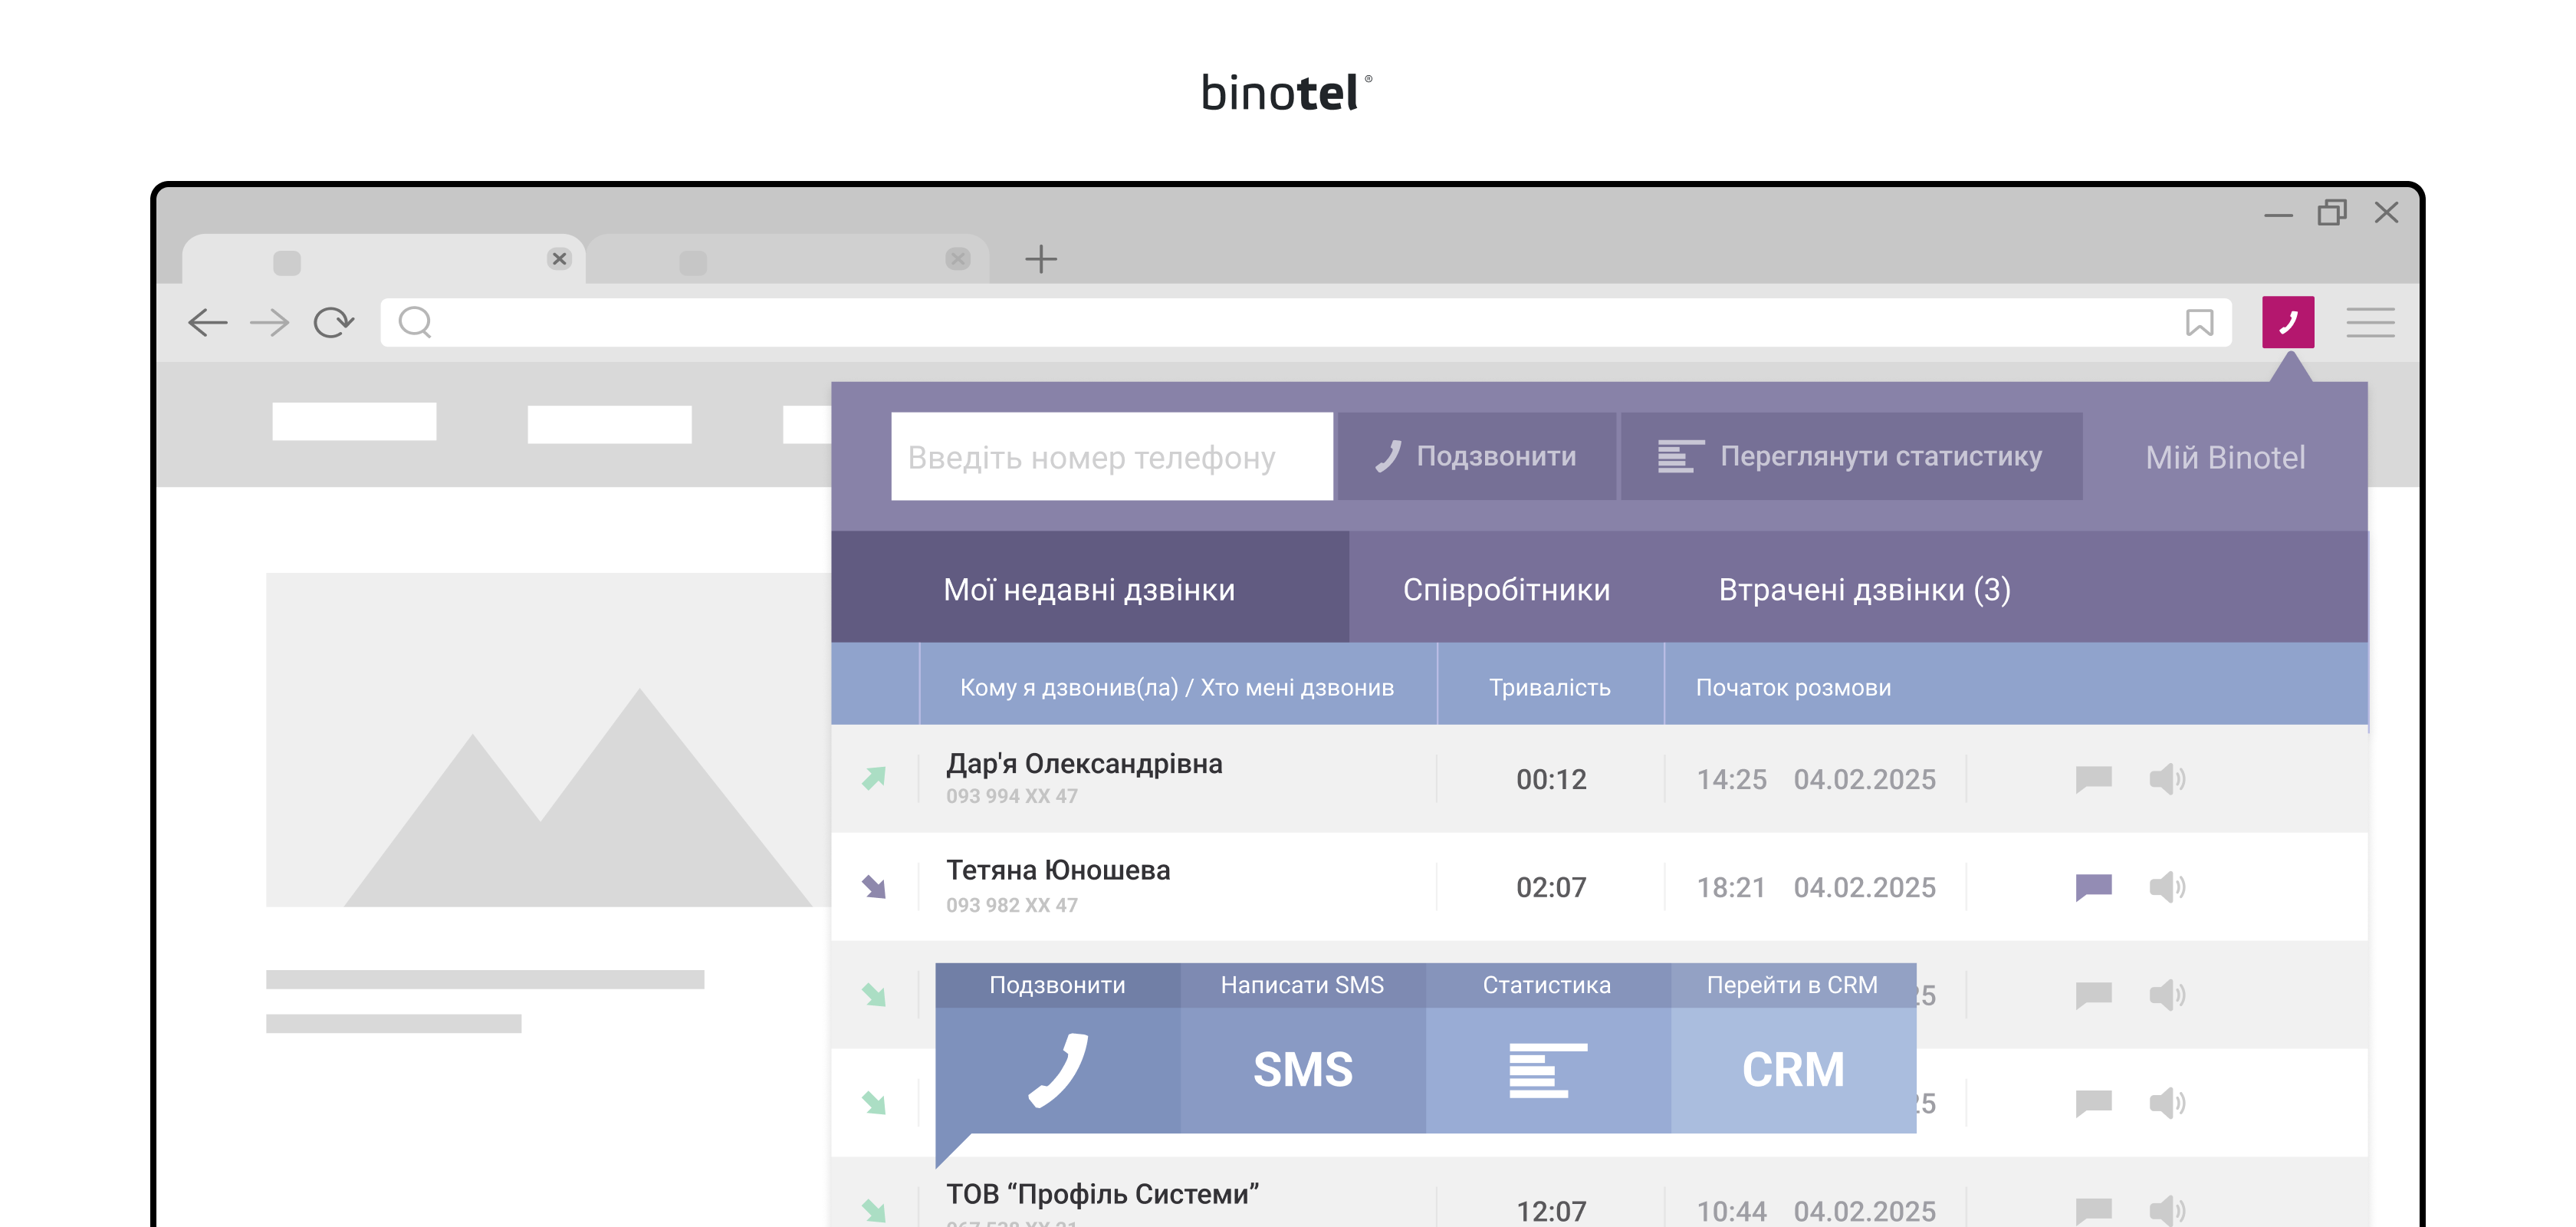Restore the browser window size

(x=2332, y=213)
